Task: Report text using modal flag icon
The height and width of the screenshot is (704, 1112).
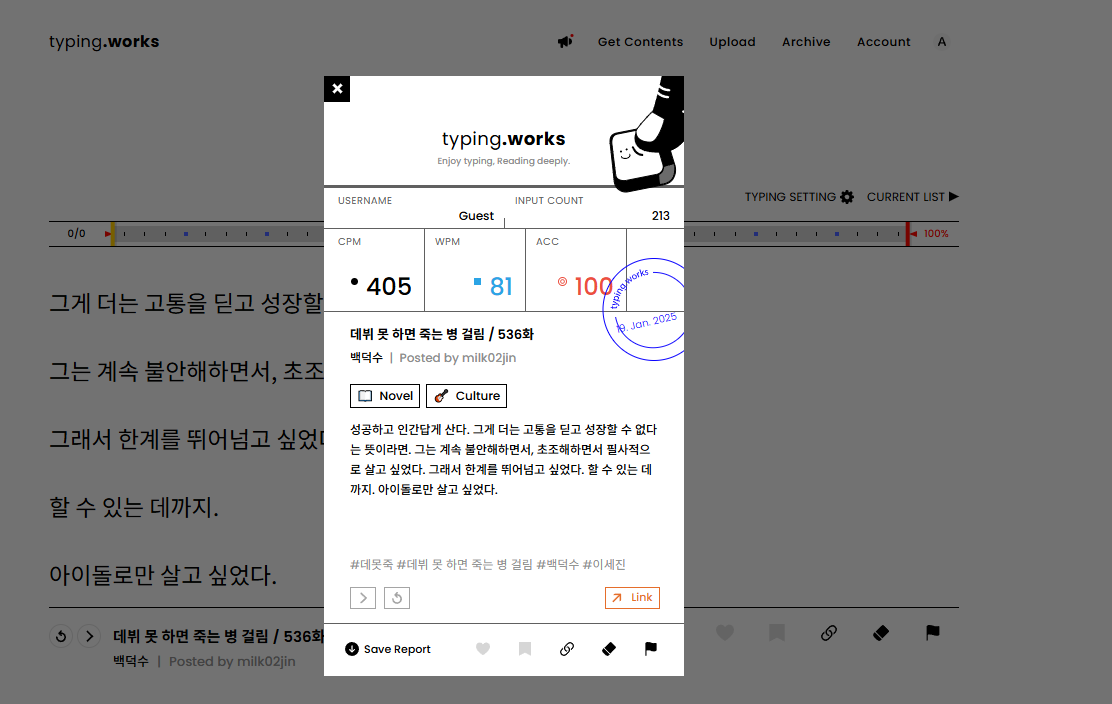Action: (650, 649)
